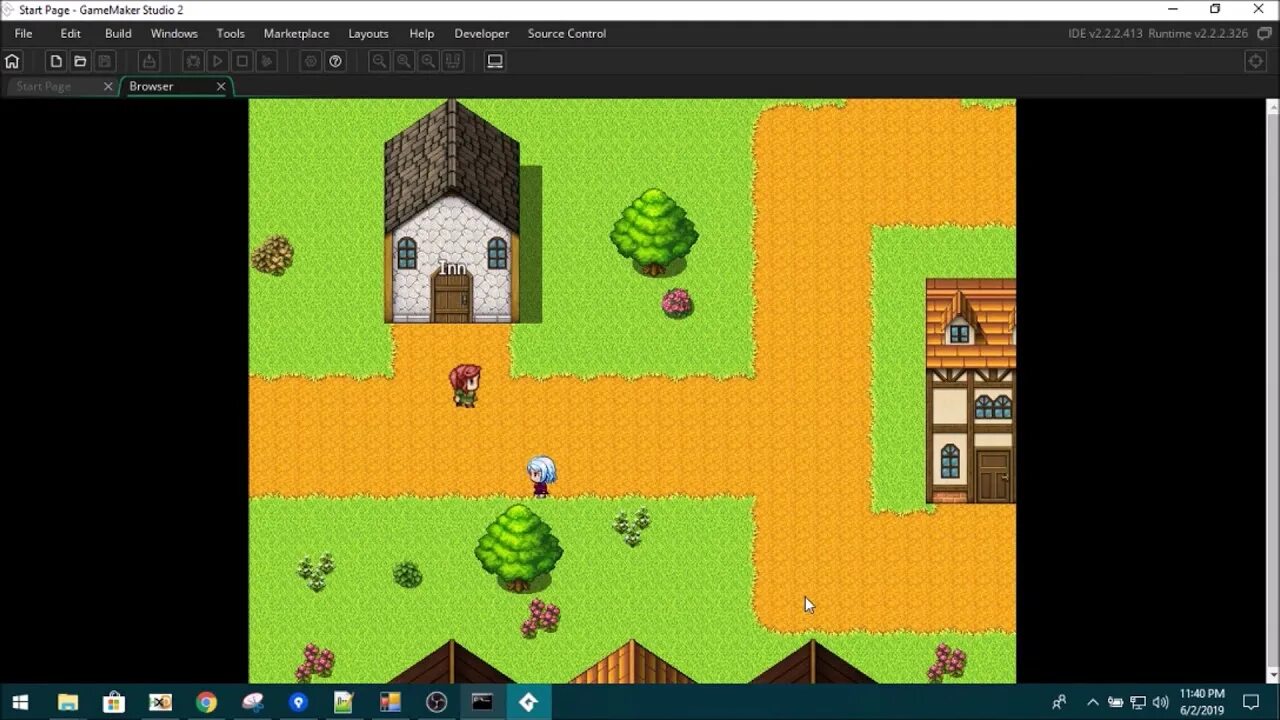Start the debugger with the bug icon
The width and height of the screenshot is (1280, 720).
tap(193, 61)
